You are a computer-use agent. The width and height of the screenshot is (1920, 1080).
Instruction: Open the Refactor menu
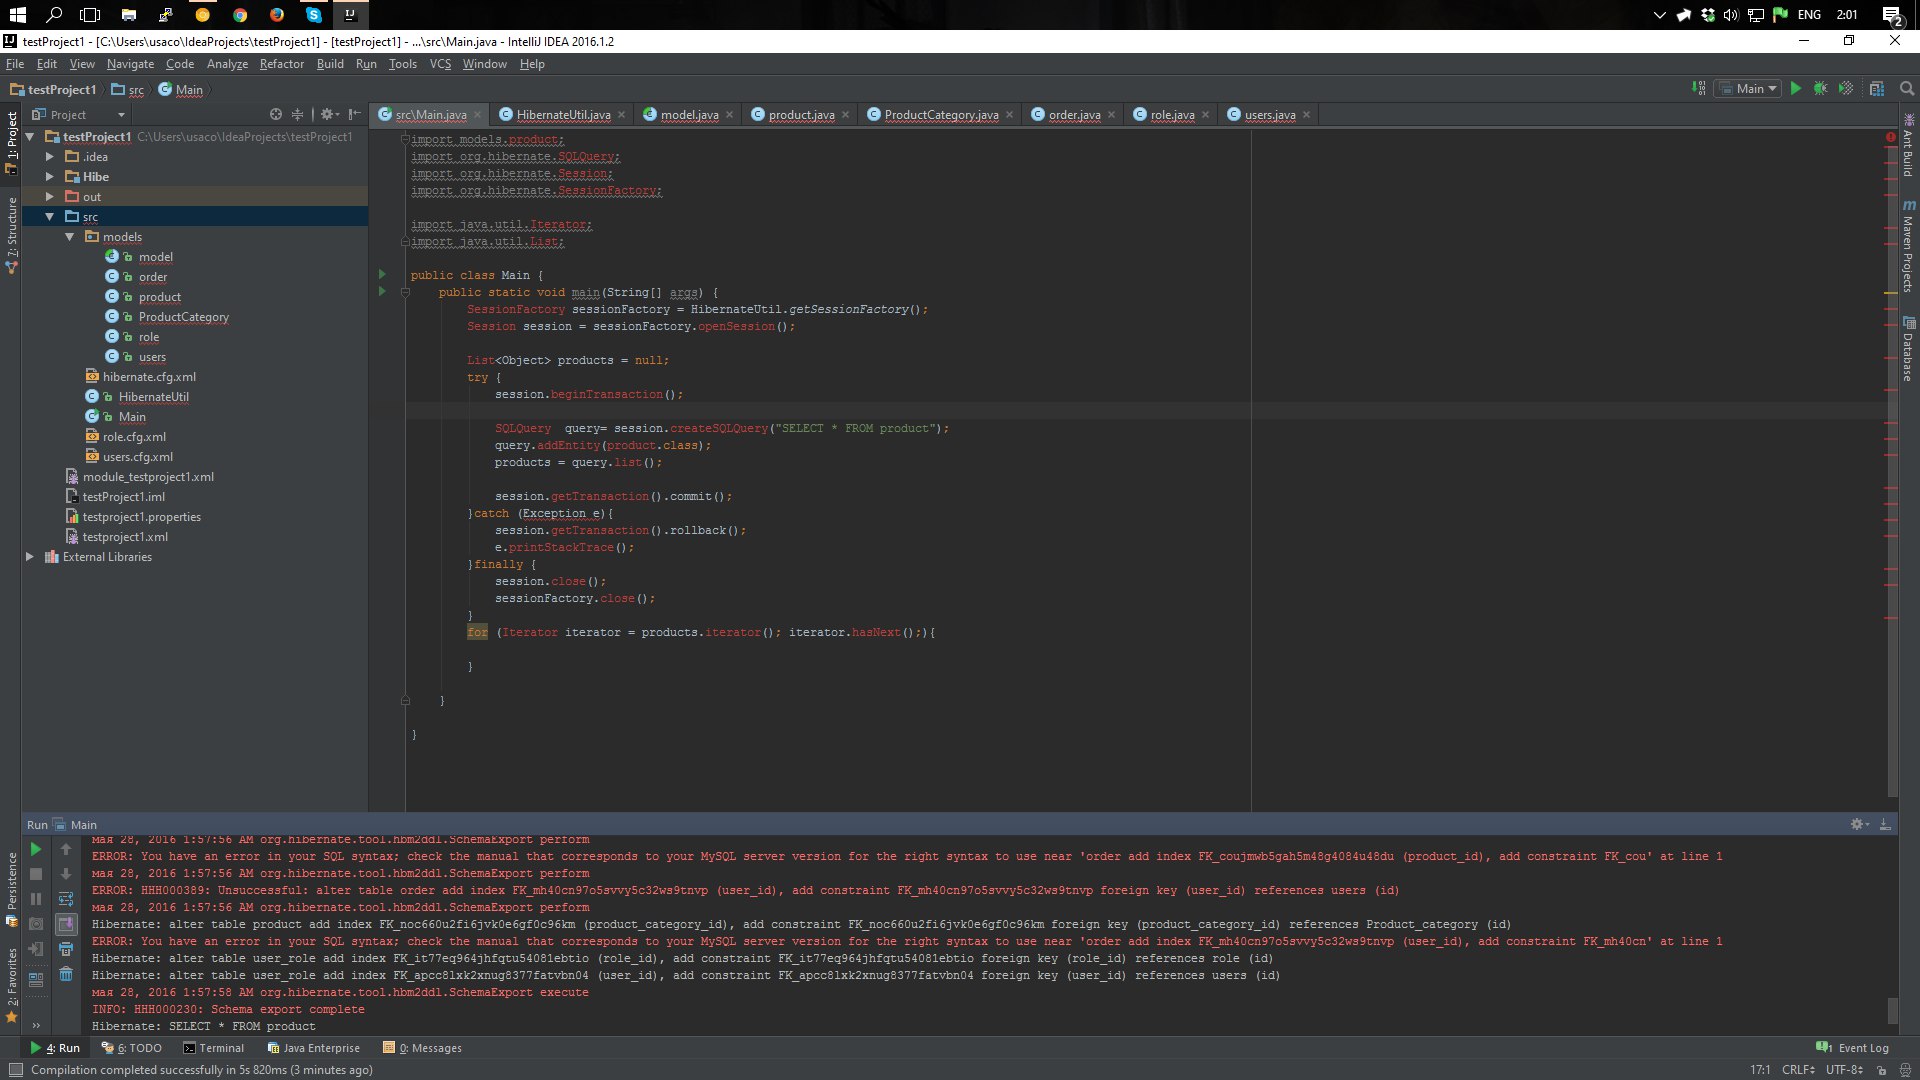(281, 63)
